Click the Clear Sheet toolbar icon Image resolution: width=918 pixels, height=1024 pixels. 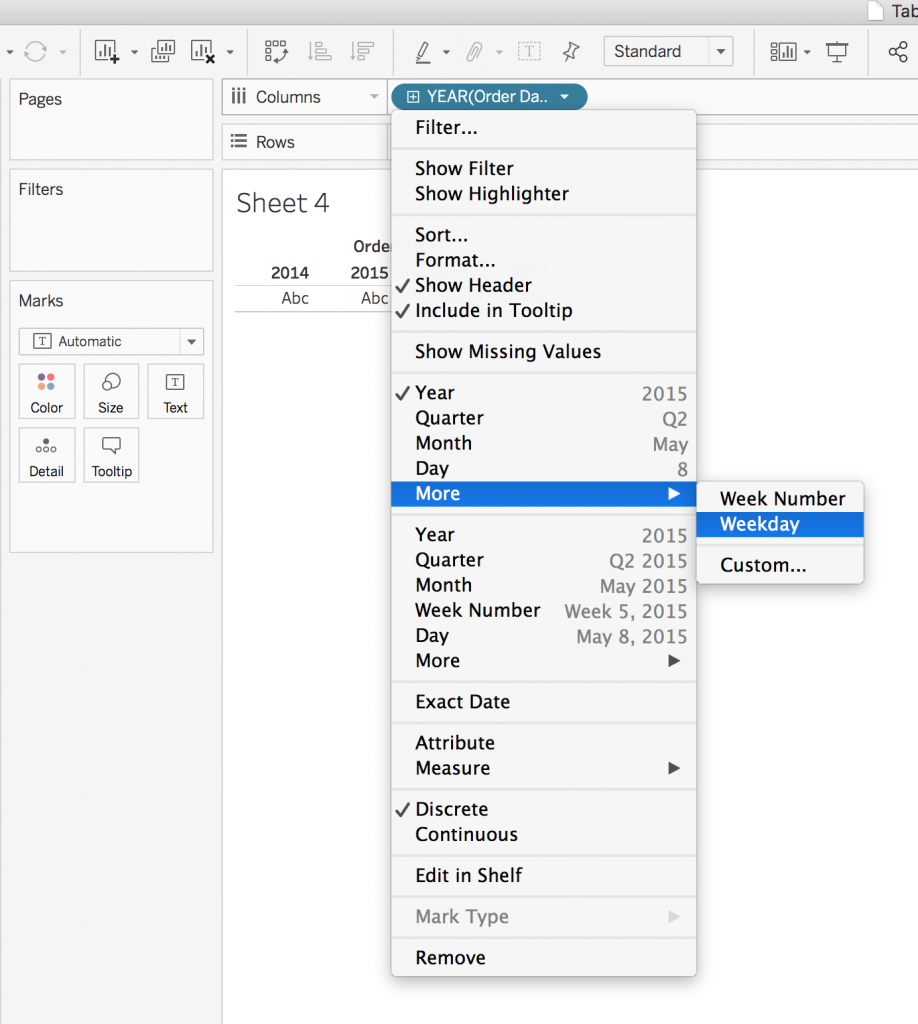point(203,51)
